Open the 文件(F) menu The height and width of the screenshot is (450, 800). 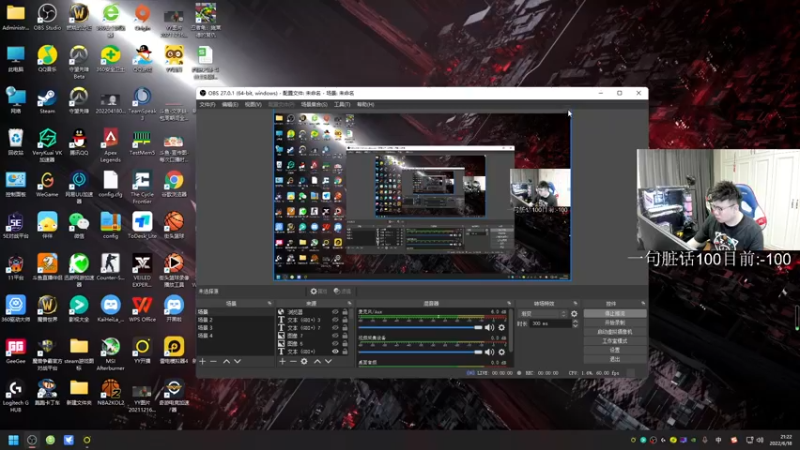(207, 104)
